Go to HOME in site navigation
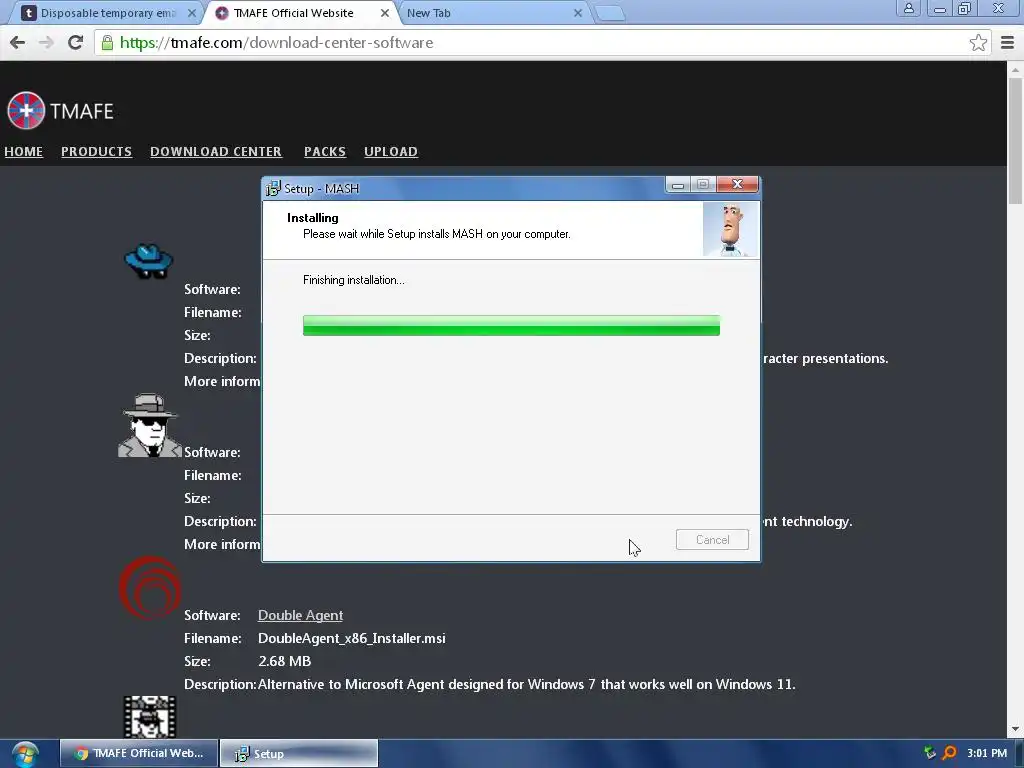1024x768 pixels. 24,152
